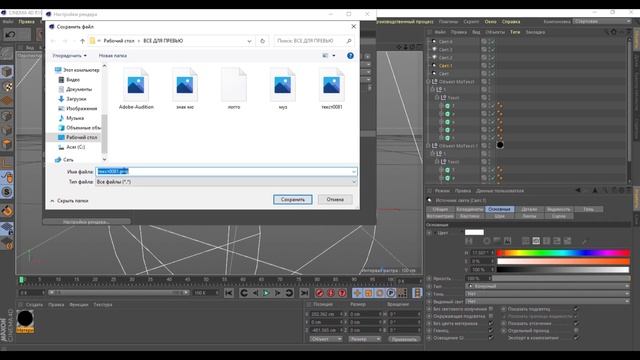Viewport: 640px width, 360px height.
Task: Play animation forward with green play button
Action: [x=266, y=293]
